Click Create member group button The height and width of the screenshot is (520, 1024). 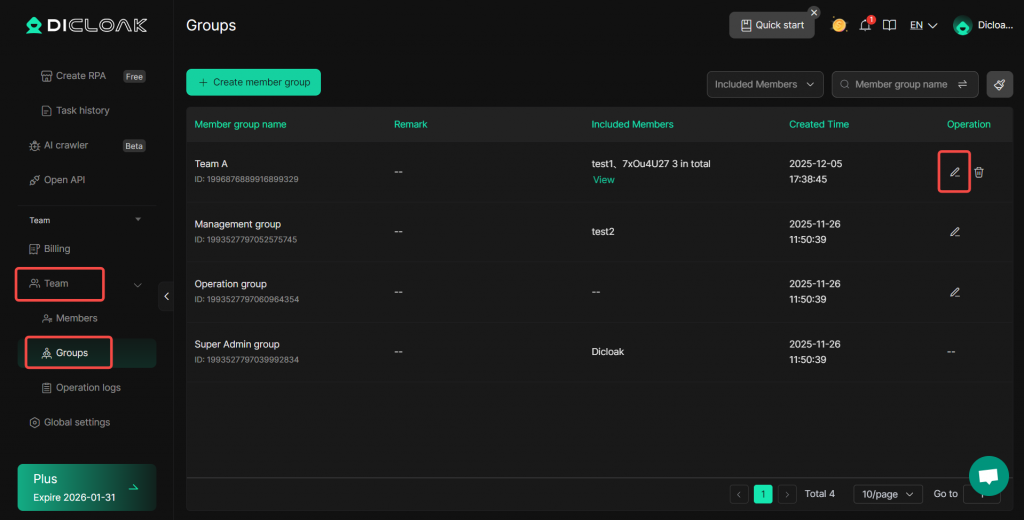[x=253, y=82]
